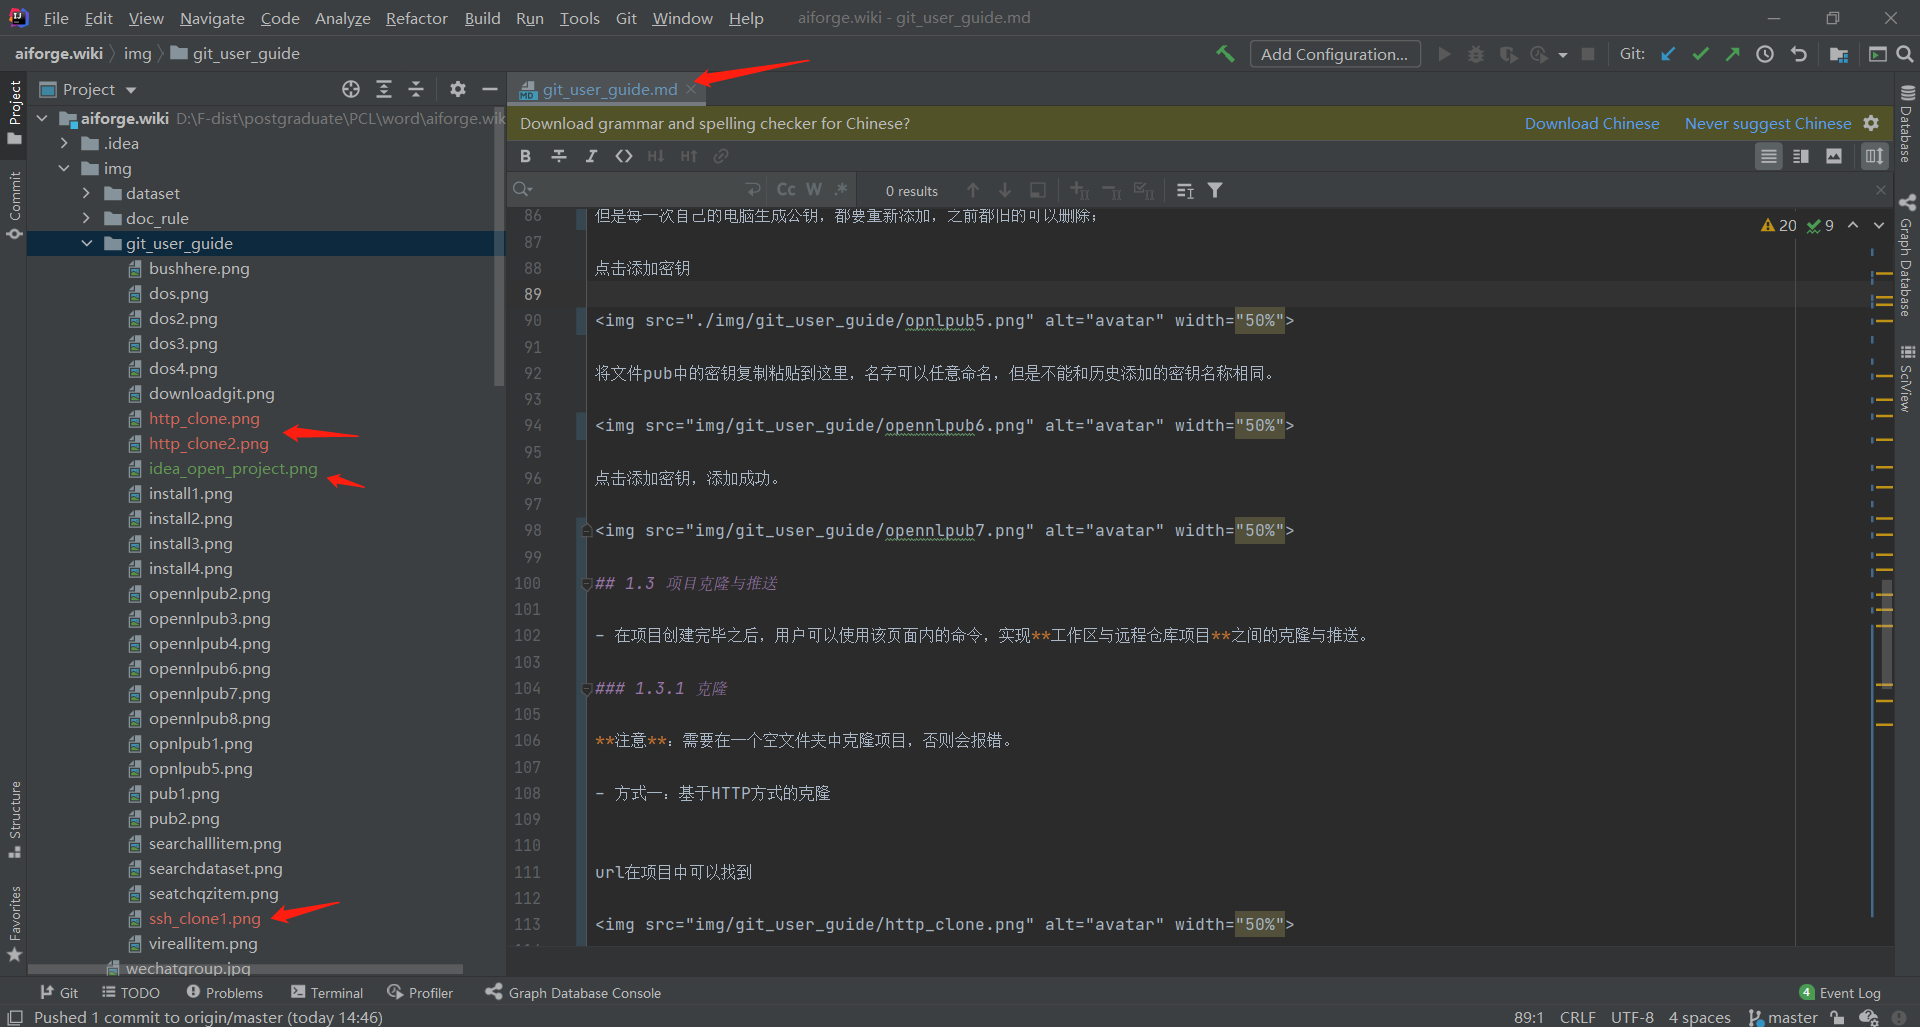Click inside the search text field
The width and height of the screenshot is (1920, 1027).
pos(640,190)
